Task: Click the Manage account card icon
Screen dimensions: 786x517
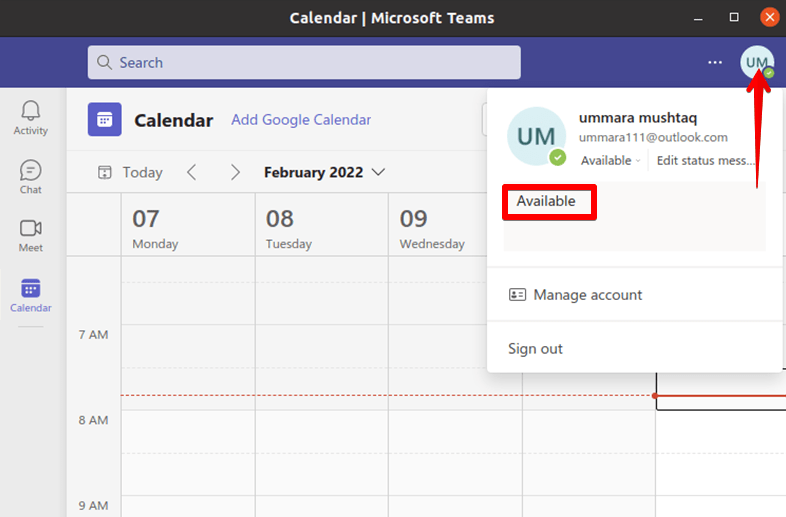Action: coord(517,294)
